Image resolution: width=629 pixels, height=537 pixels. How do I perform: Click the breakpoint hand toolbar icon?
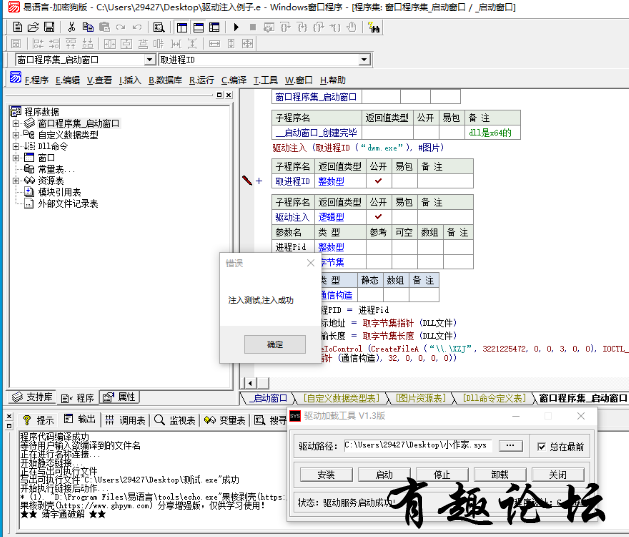click(351, 27)
